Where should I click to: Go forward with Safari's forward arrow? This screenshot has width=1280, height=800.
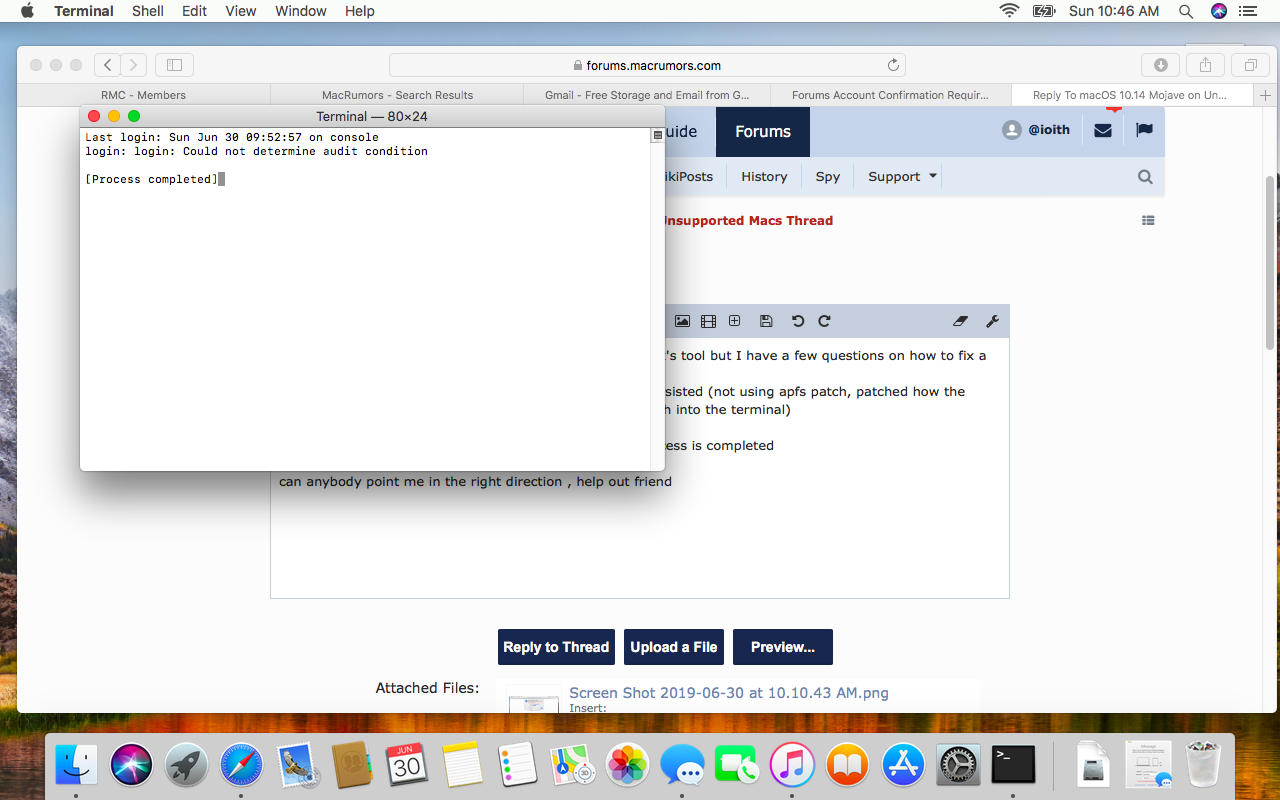point(134,65)
